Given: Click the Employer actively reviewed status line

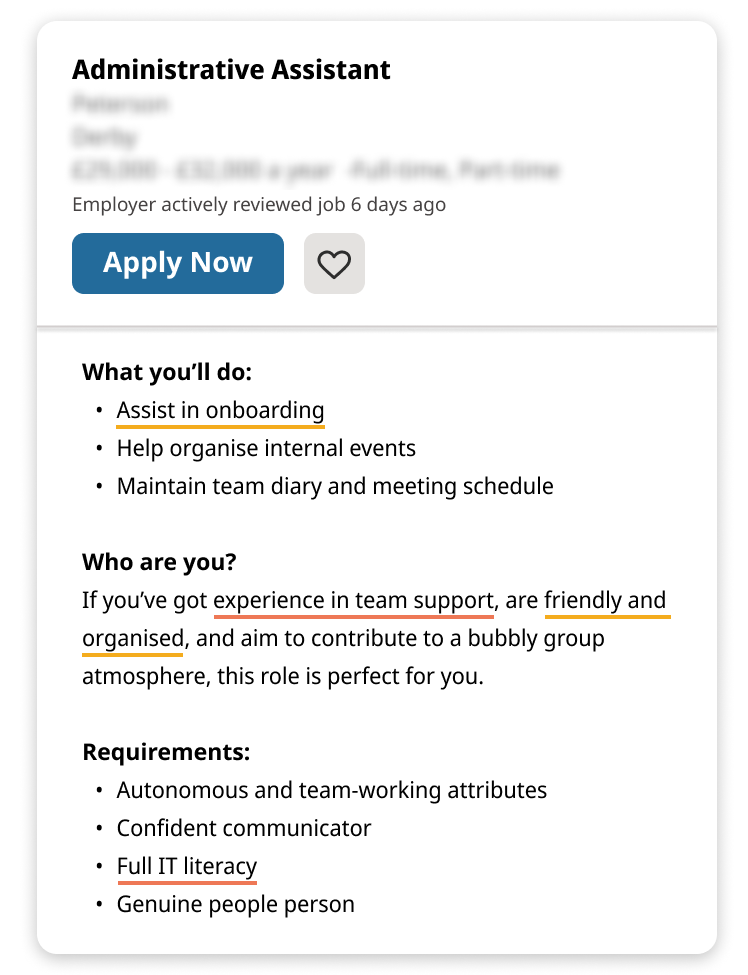Looking at the screenshot, I should 258,204.
